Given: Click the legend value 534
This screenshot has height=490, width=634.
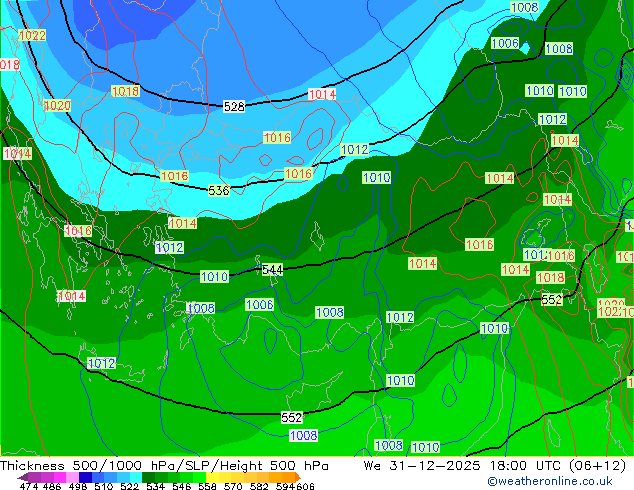Looking at the screenshot, I should coord(156,486).
